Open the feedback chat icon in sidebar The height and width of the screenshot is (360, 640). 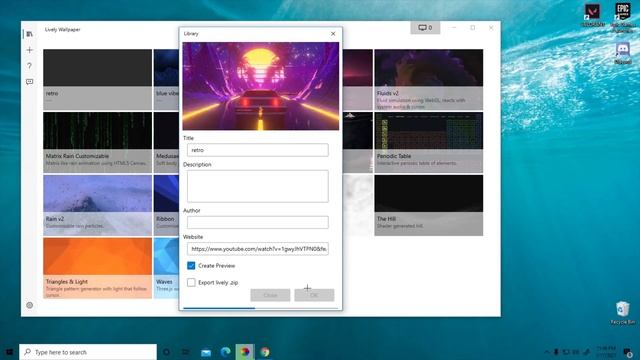click(29, 82)
